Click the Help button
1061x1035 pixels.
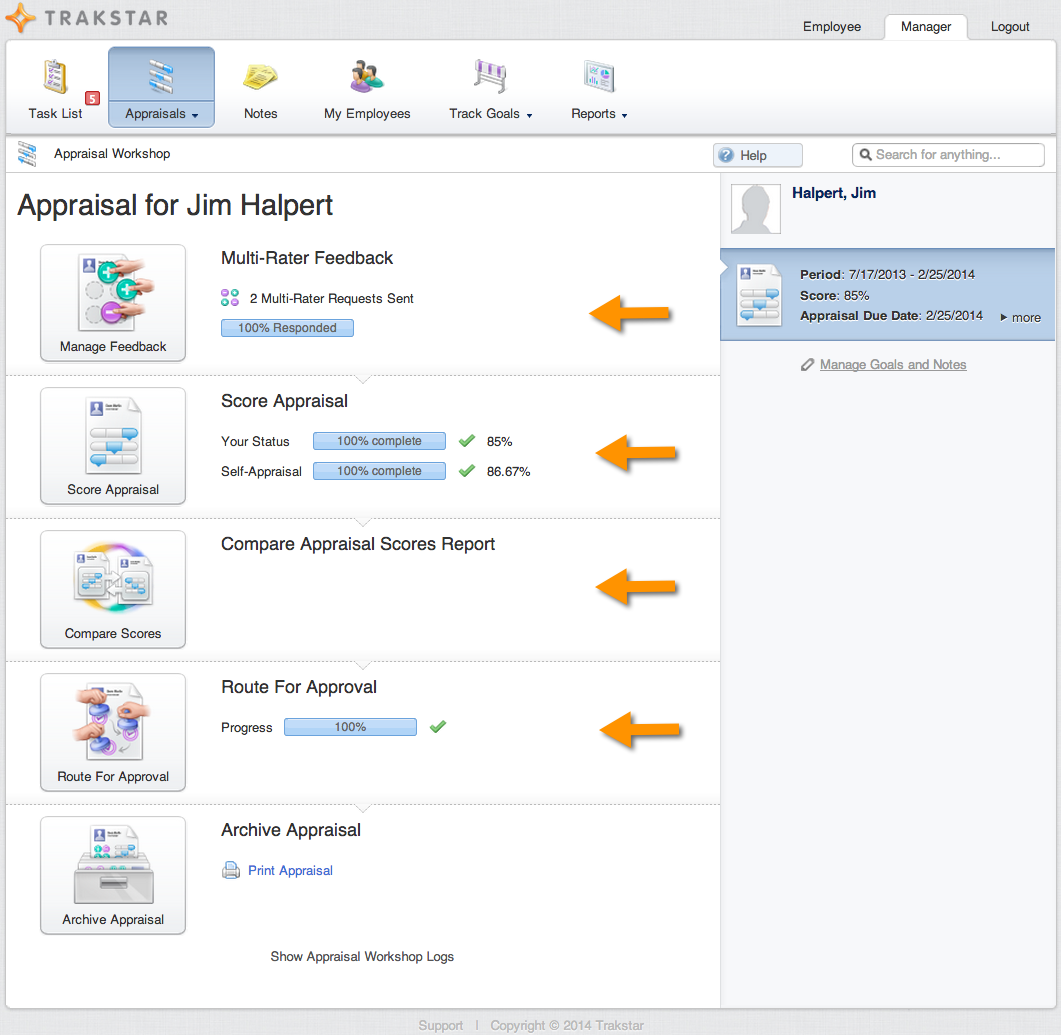[757, 155]
